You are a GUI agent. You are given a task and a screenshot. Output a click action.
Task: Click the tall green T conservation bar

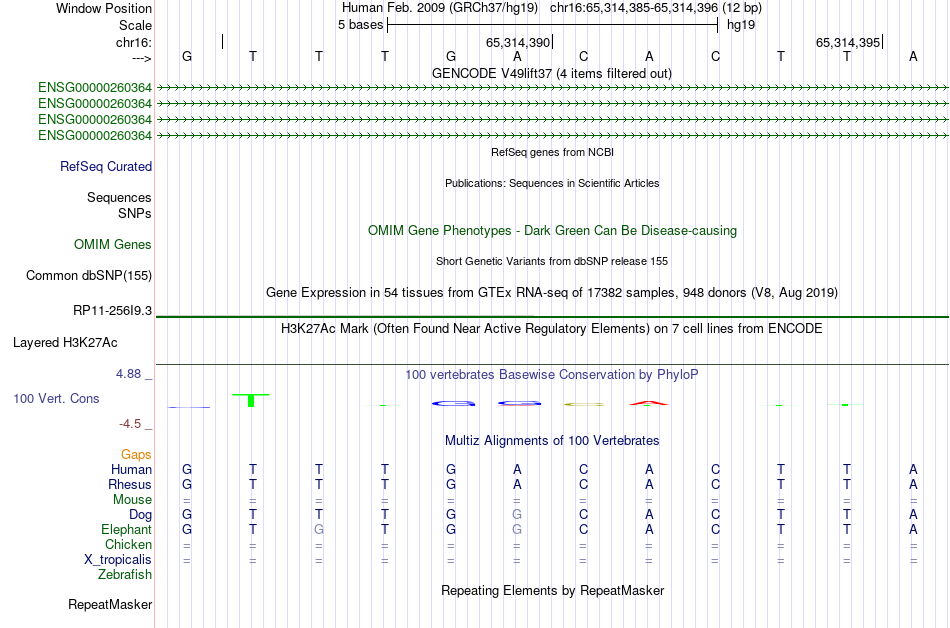251,400
